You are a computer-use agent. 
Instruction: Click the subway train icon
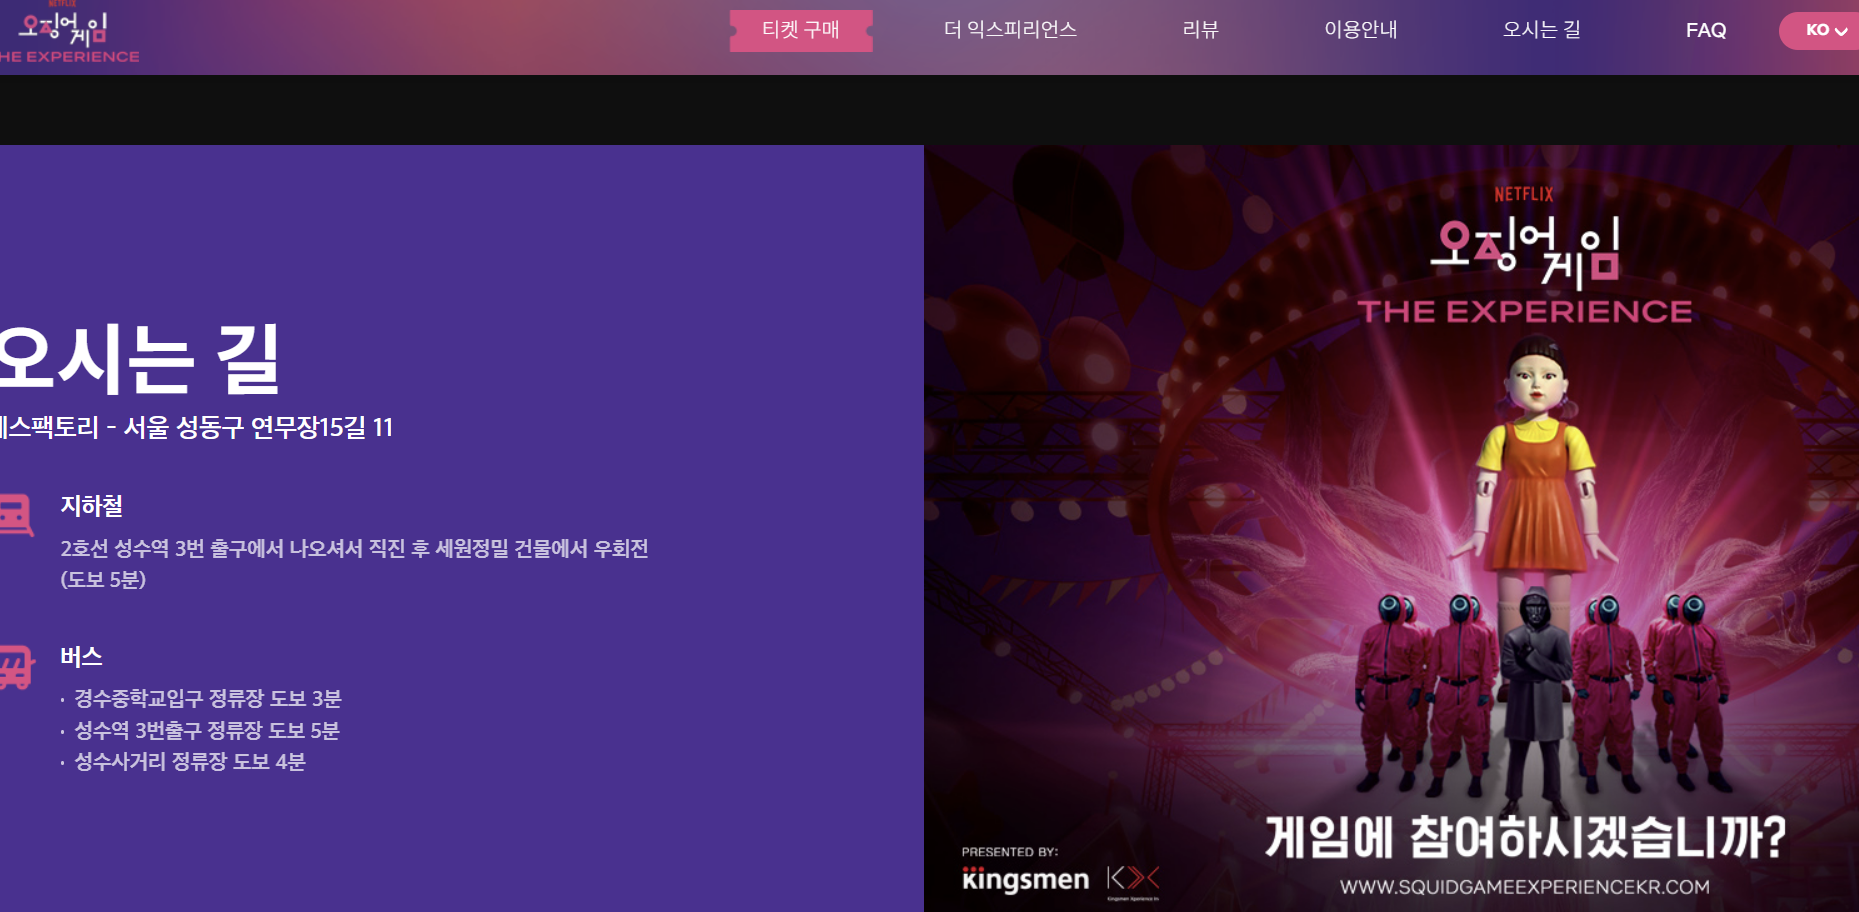(15, 516)
